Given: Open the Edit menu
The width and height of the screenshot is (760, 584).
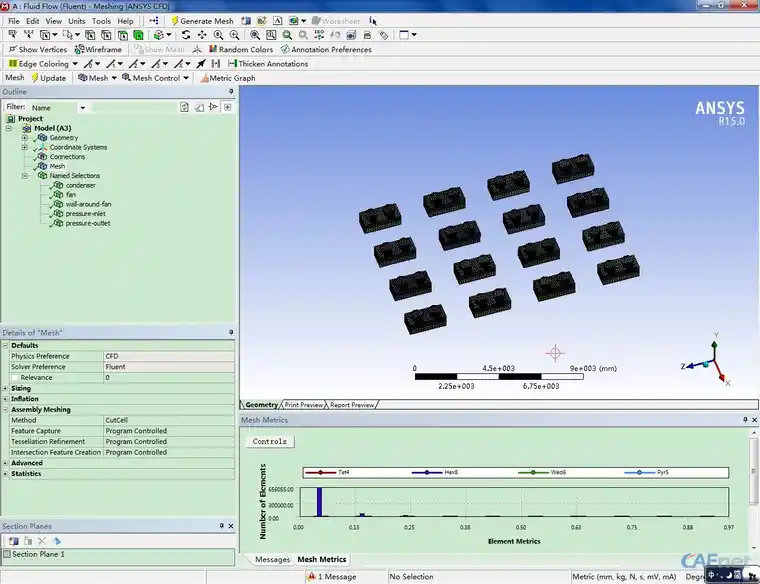Looking at the screenshot, I should pyautogui.click(x=32, y=21).
